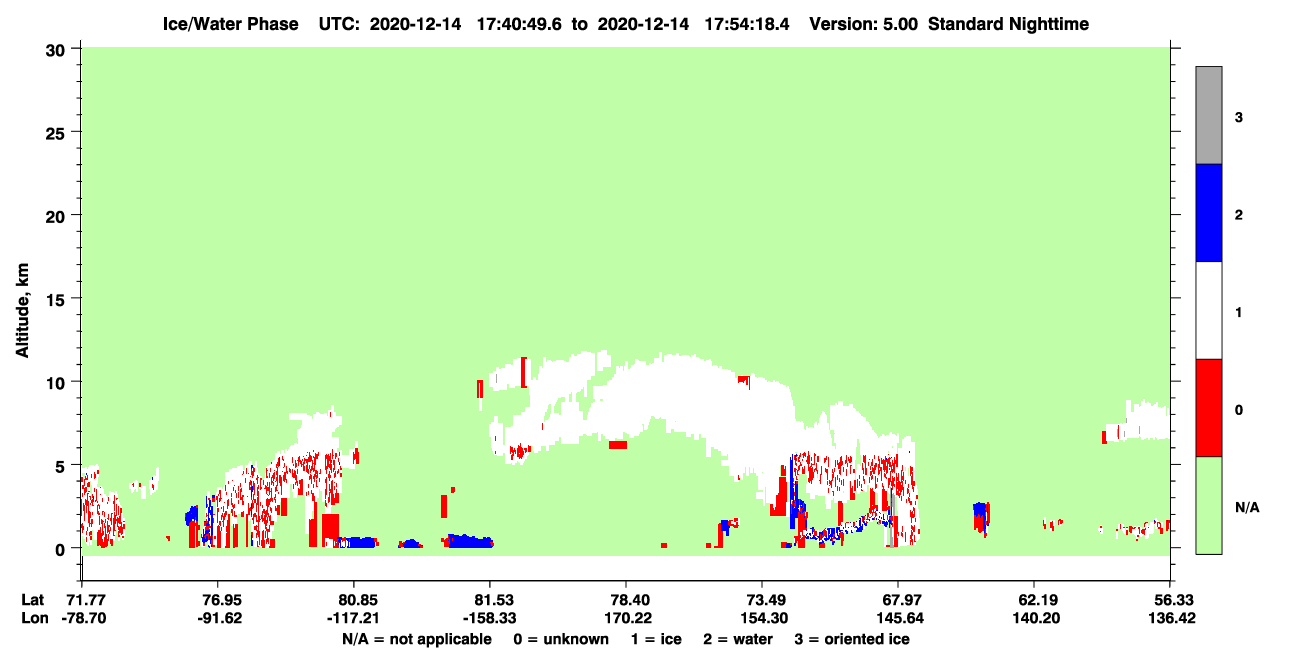Image resolution: width=1300 pixels, height=667 pixels.
Task: Click the longitude value -91.62
Action: pos(218,618)
